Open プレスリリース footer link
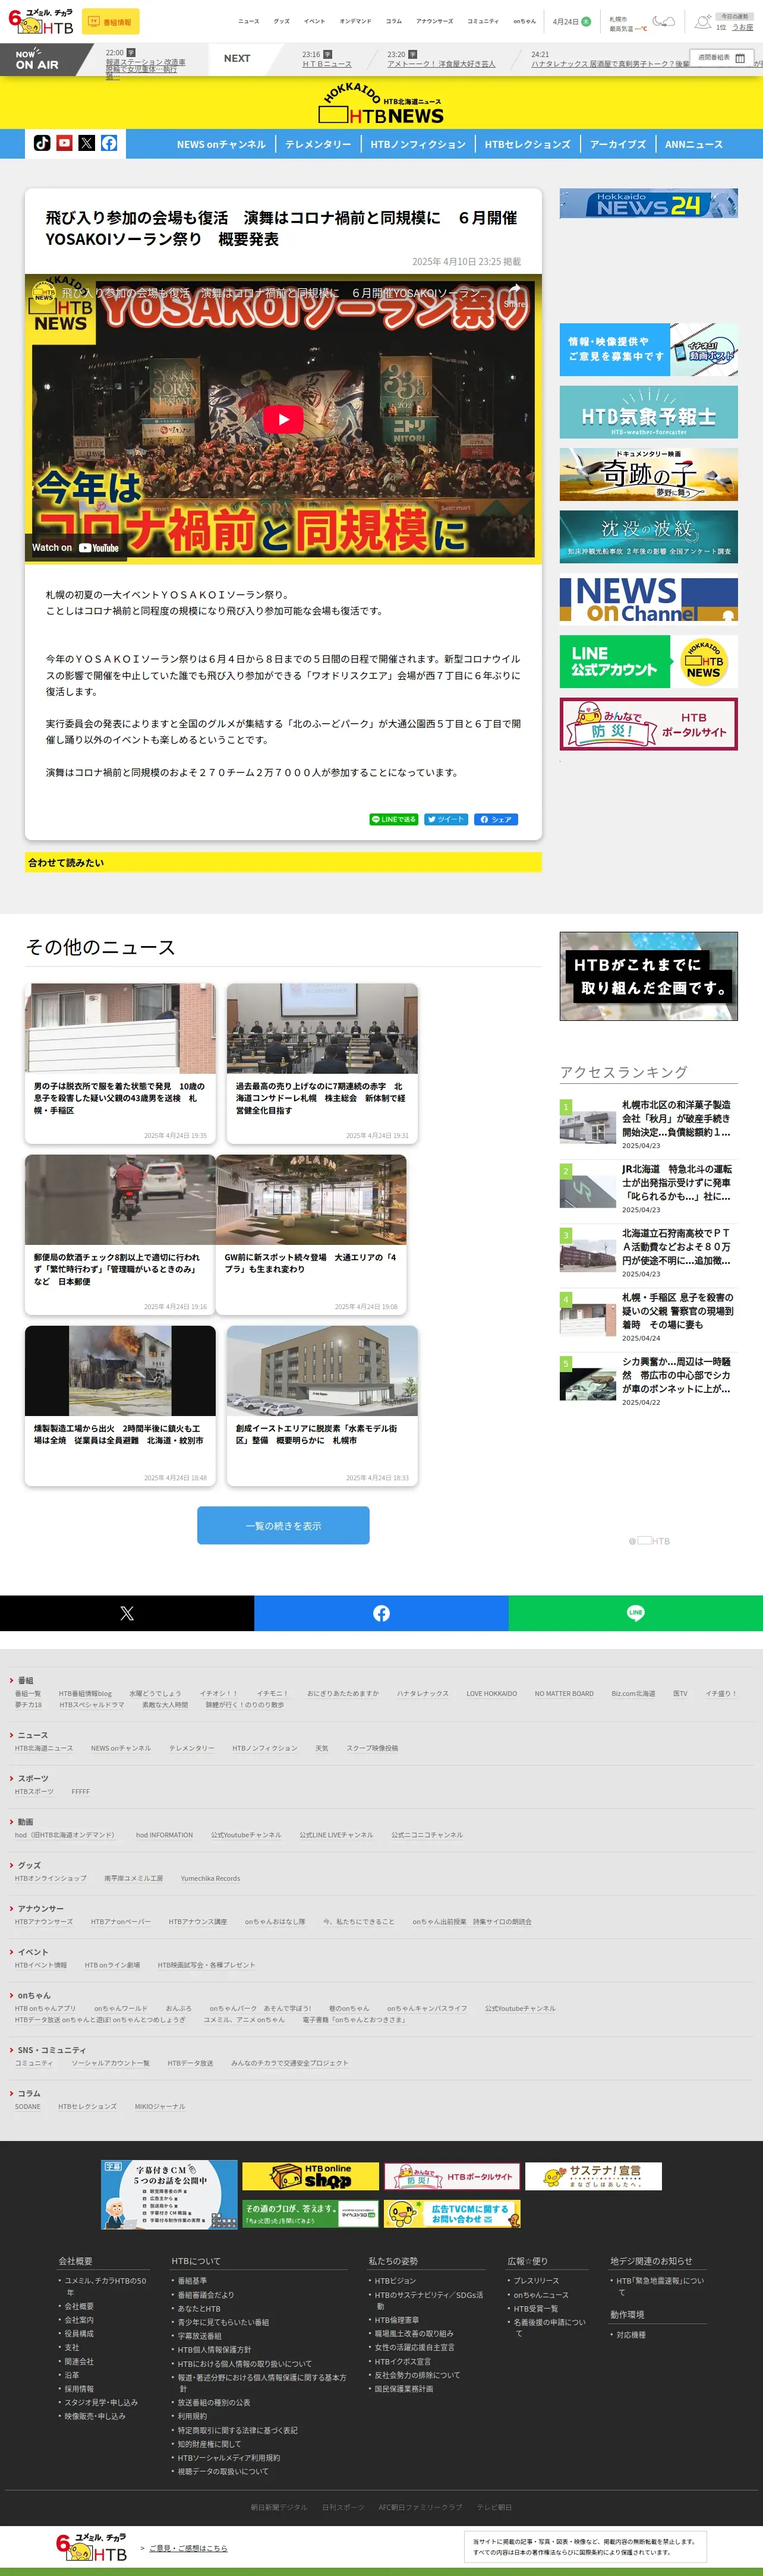 point(536,2281)
